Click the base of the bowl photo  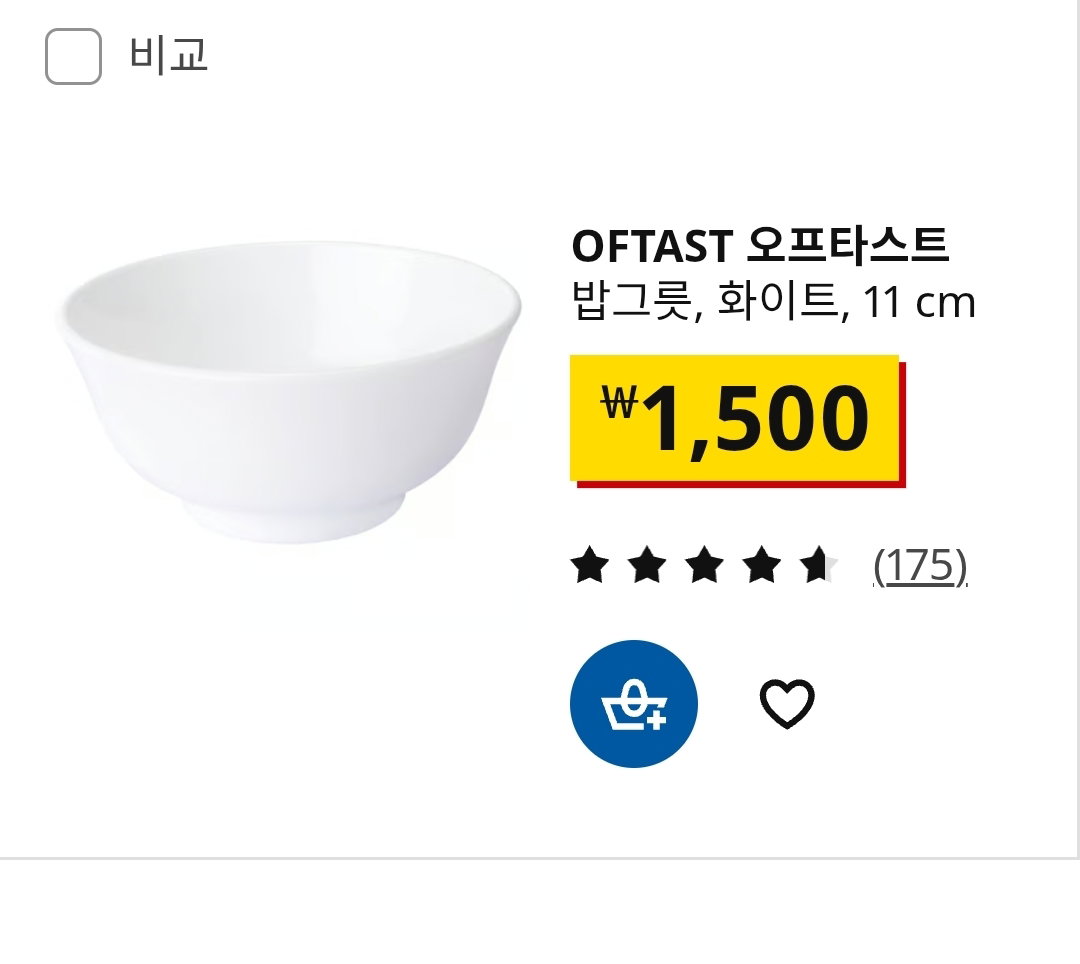(293, 518)
